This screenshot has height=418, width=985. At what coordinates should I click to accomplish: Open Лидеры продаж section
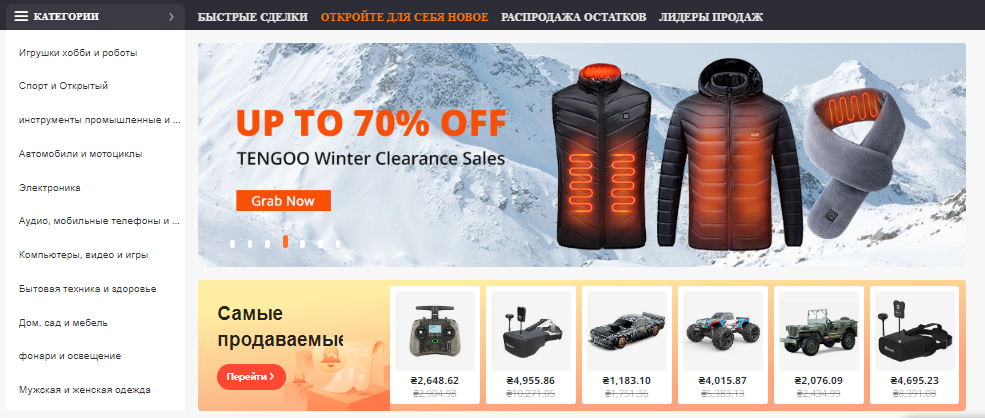click(711, 17)
